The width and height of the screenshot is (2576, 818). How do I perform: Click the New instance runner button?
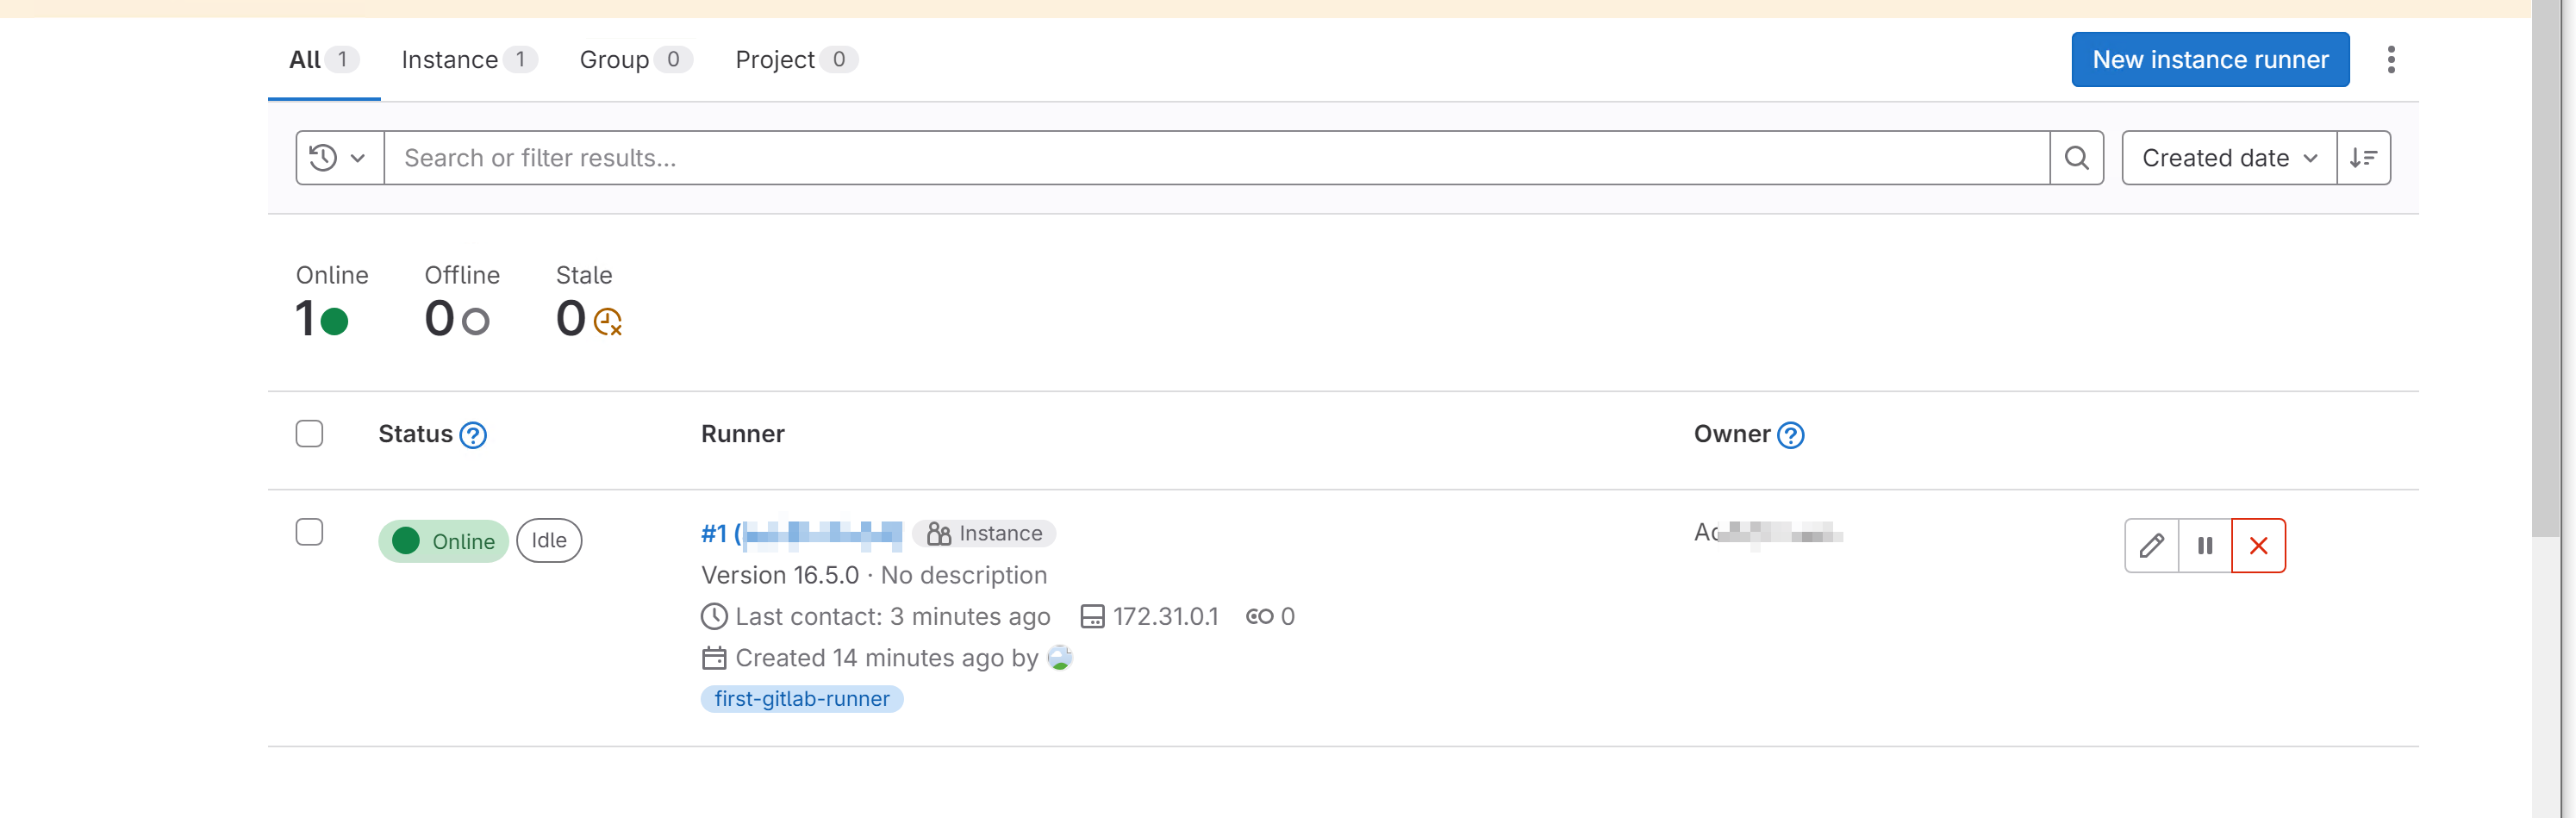click(2209, 60)
